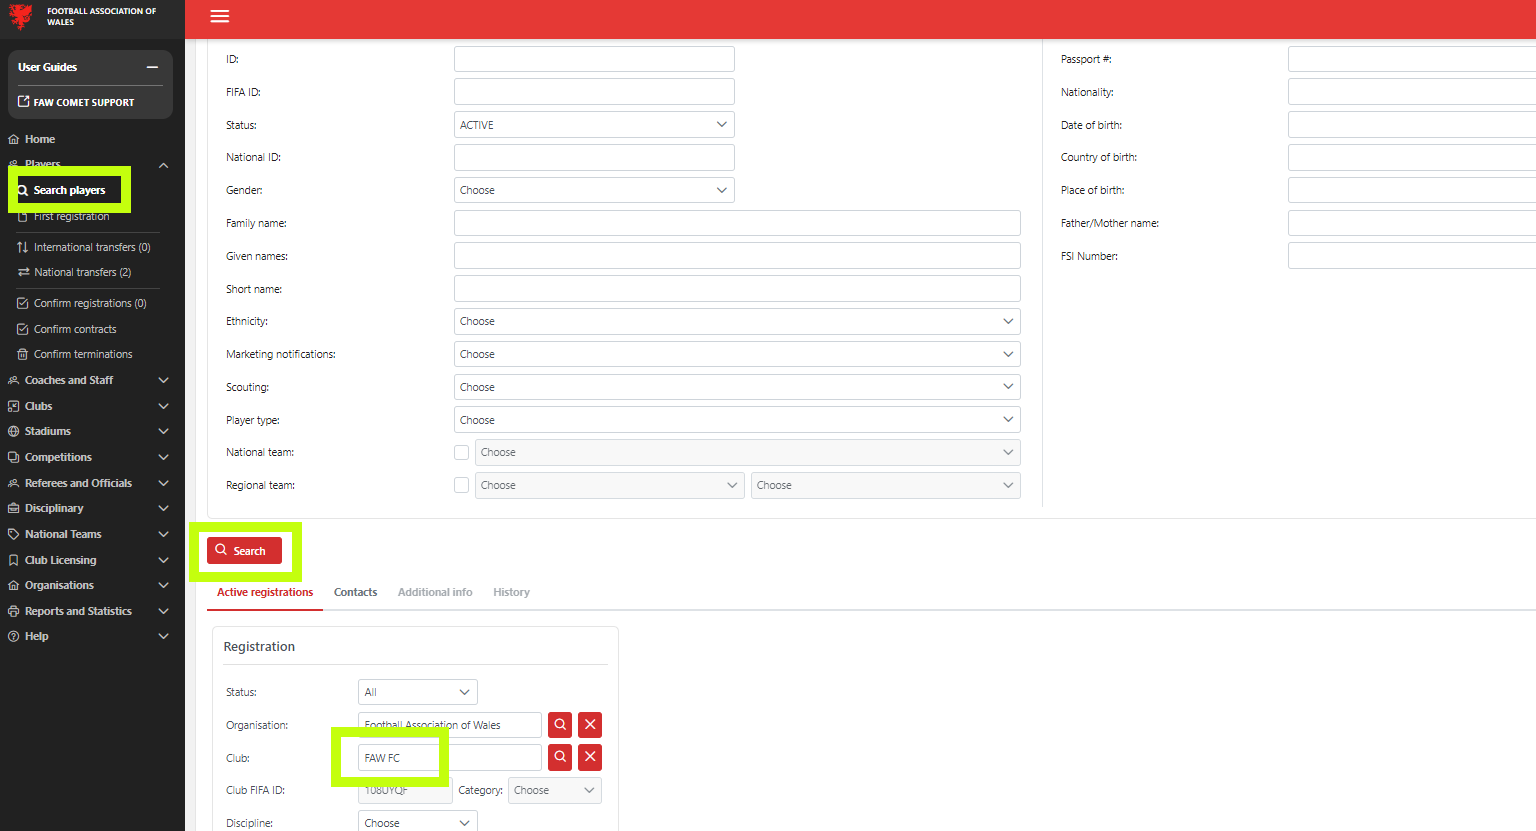The image size is (1536, 831).
Task: Open Registration Status All dropdown
Action: click(x=418, y=692)
